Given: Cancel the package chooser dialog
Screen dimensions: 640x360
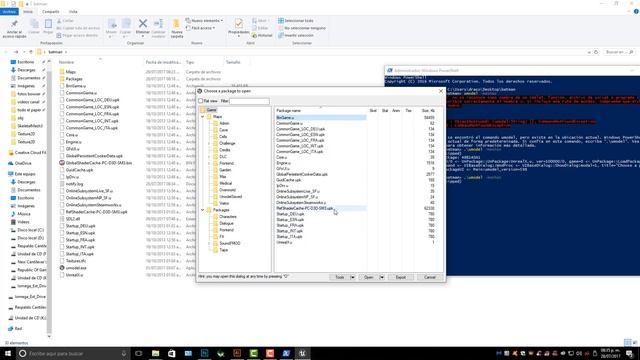Looking at the screenshot, I should click(x=430, y=277).
